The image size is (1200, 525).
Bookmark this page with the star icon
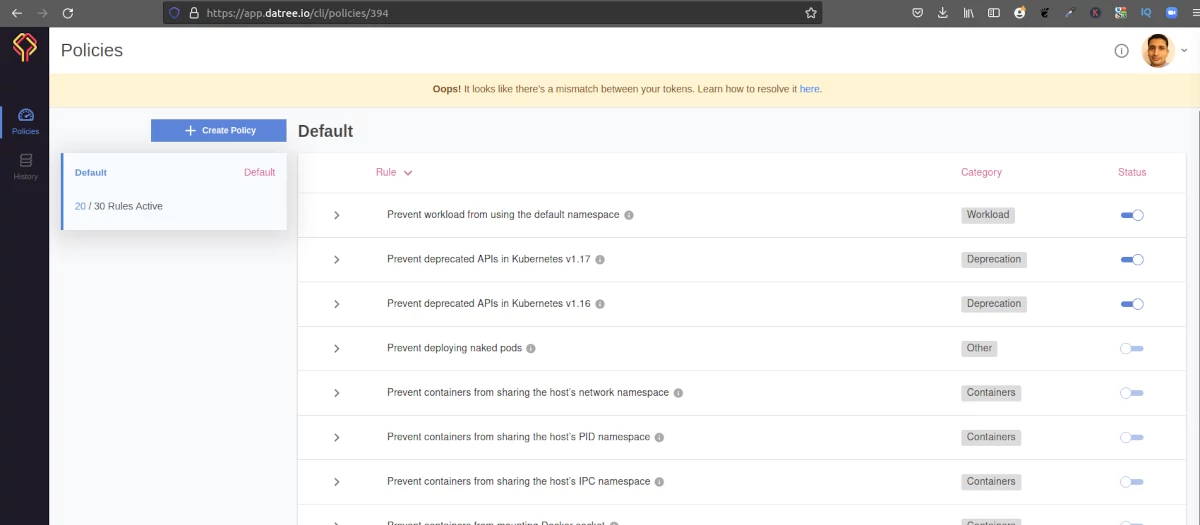[811, 13]
